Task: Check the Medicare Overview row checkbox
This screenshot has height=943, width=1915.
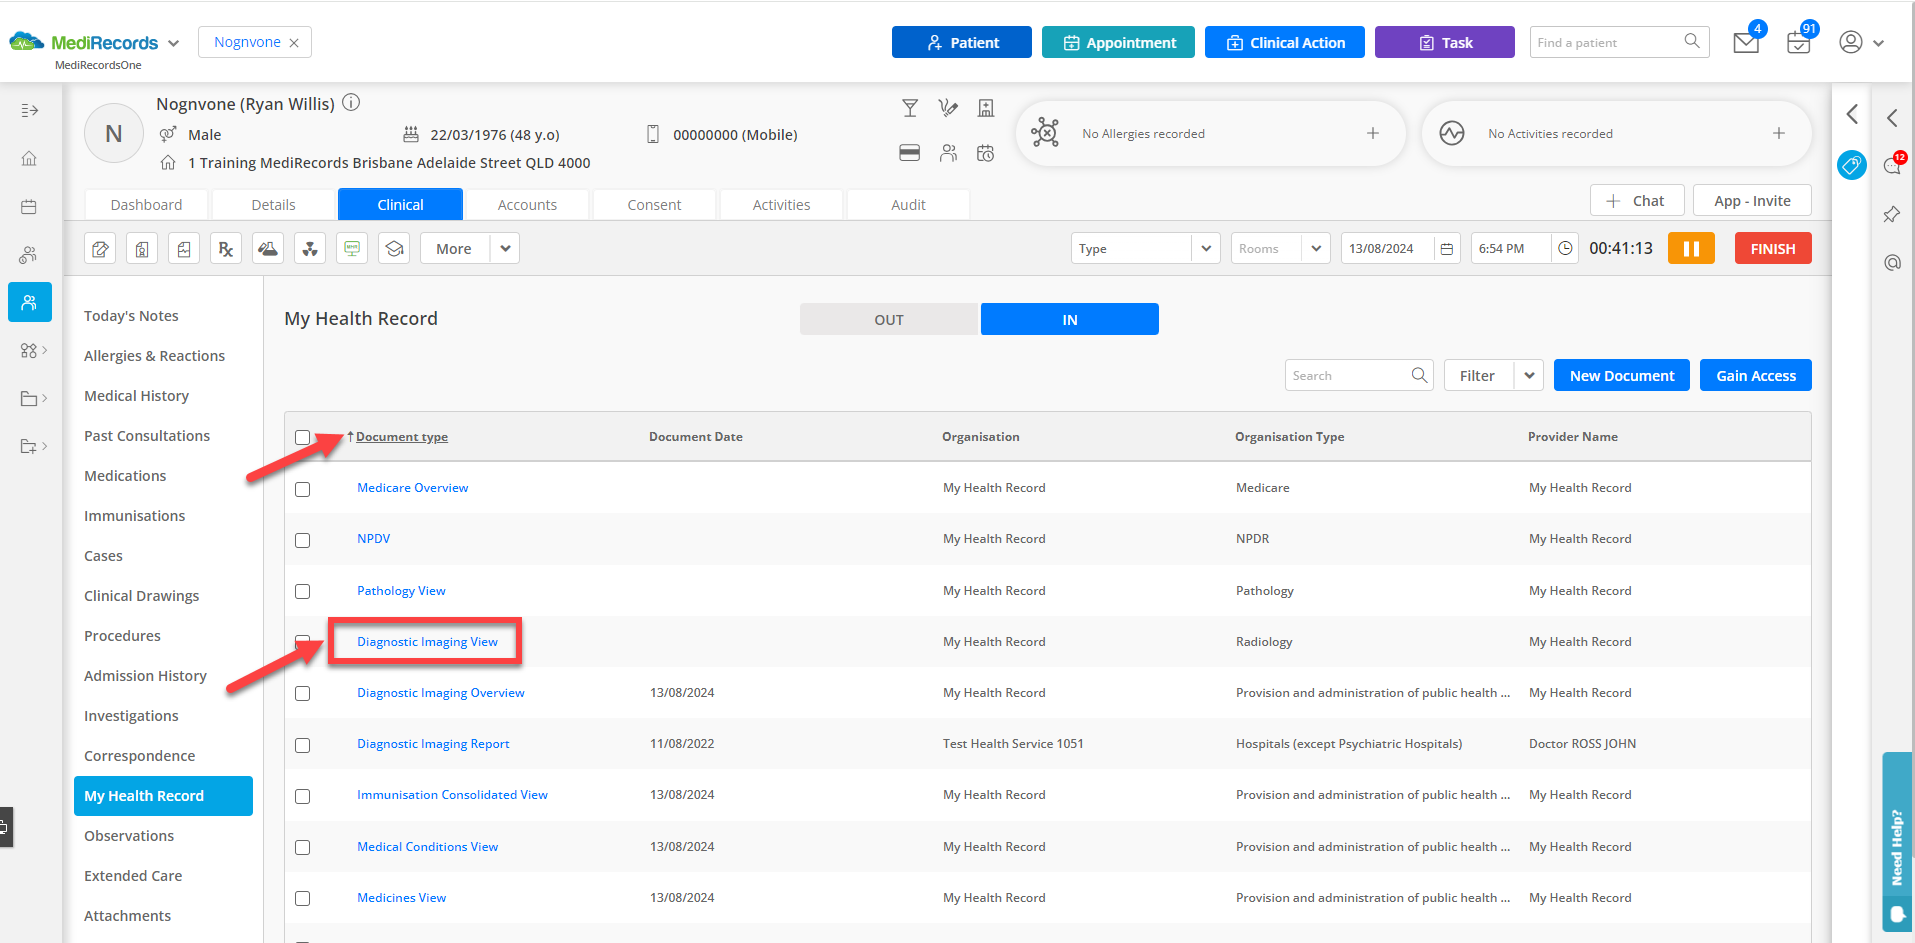Action: pos(303,489)
